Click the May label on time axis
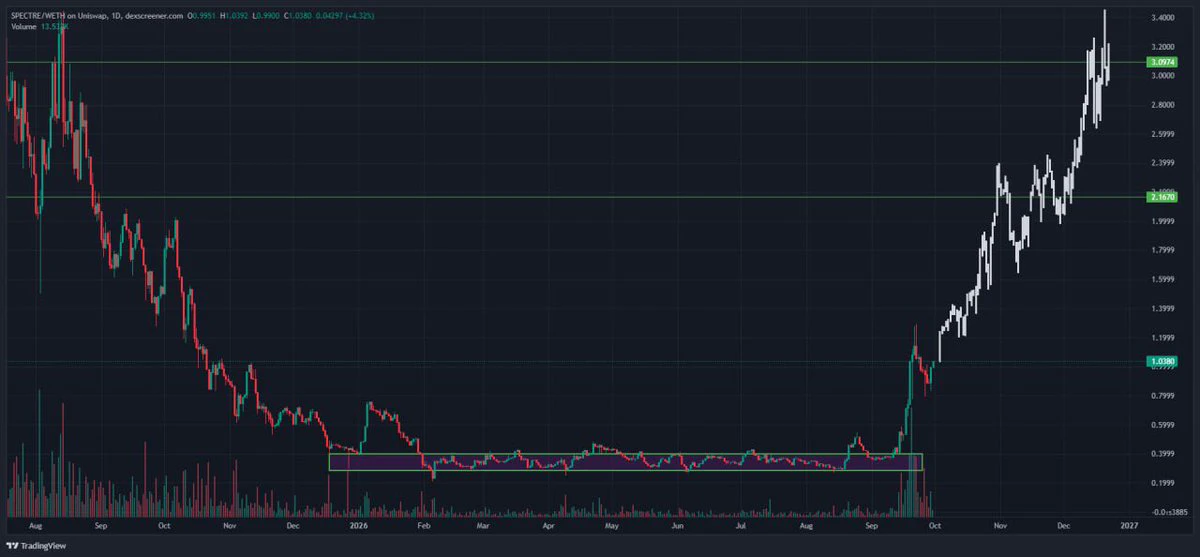 tap(612, 524)
